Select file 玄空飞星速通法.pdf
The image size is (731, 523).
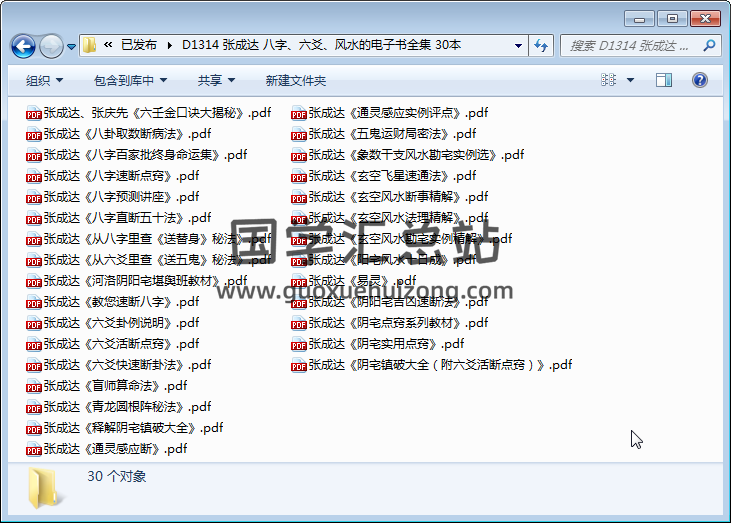[x=384, y=176]
